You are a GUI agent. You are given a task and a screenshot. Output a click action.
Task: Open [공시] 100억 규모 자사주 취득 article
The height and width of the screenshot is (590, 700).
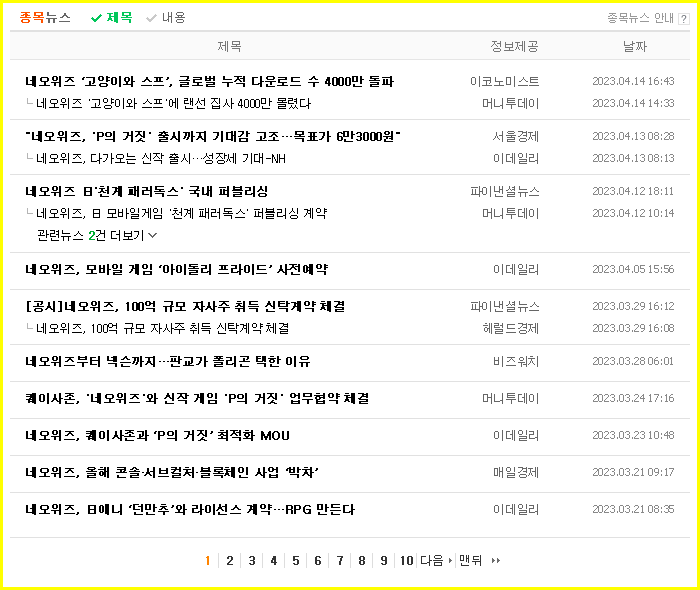(x=185, y=306)
